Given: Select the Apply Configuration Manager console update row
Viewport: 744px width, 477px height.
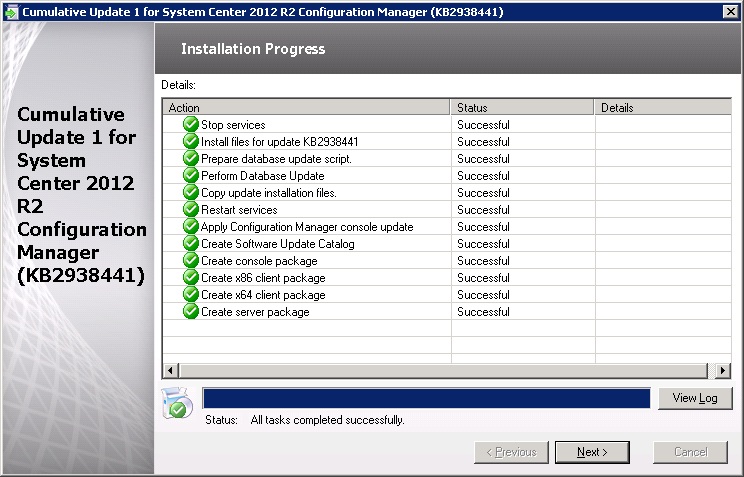Looking at the screenshot, I should [306, 227].
